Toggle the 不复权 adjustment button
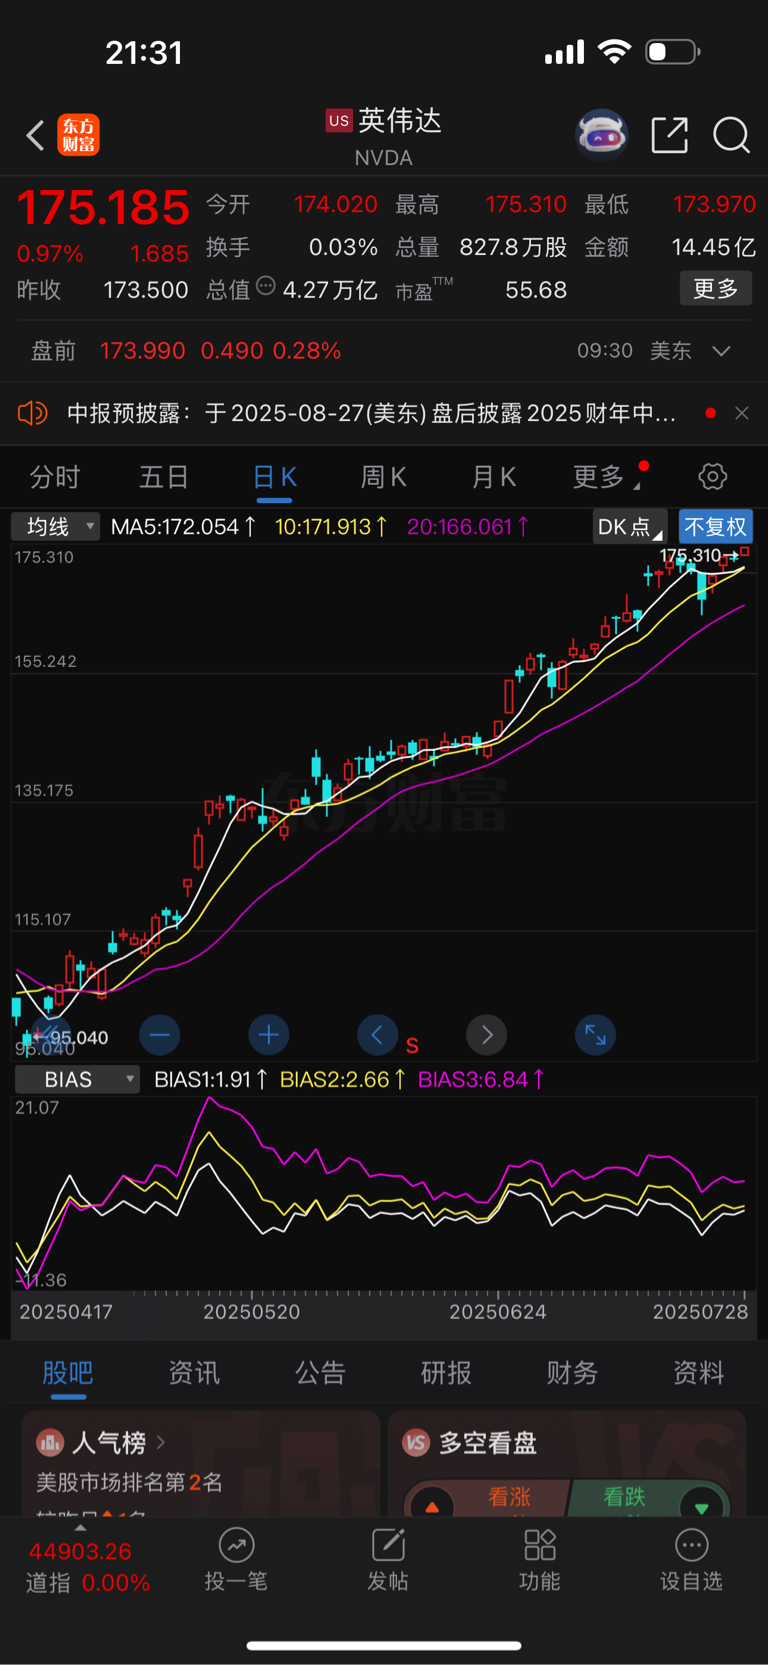Viewport: 768px width, 1665px height. pos(715,526)
